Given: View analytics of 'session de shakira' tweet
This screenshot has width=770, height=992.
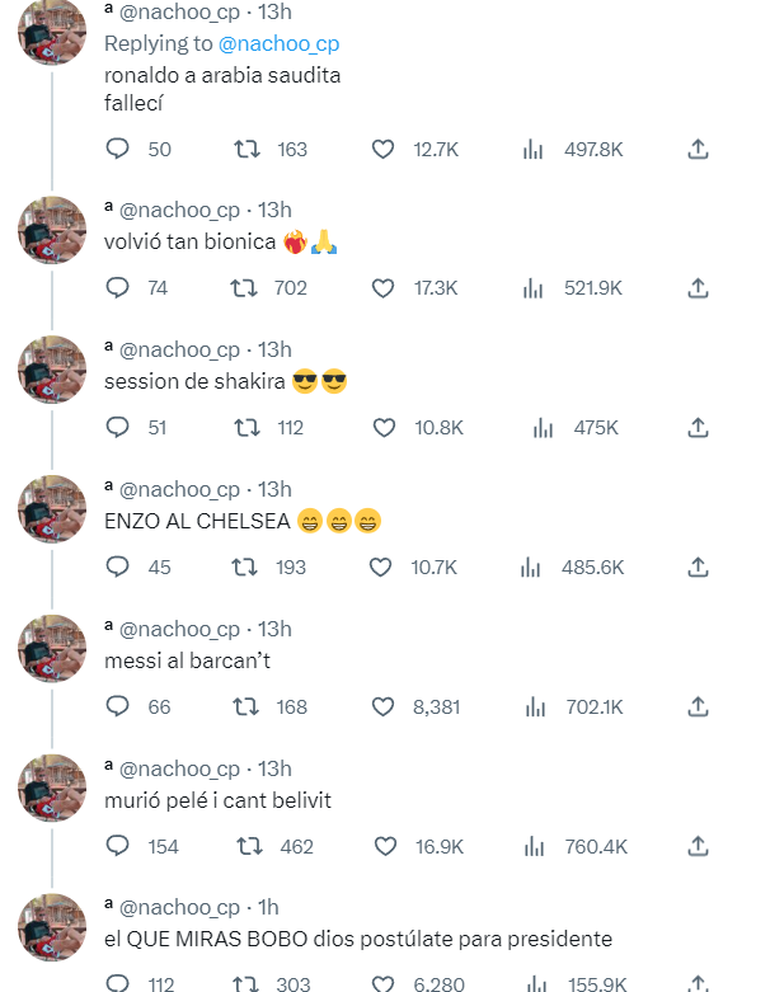Looking at the screenshot, I should [x=543, y=428].
